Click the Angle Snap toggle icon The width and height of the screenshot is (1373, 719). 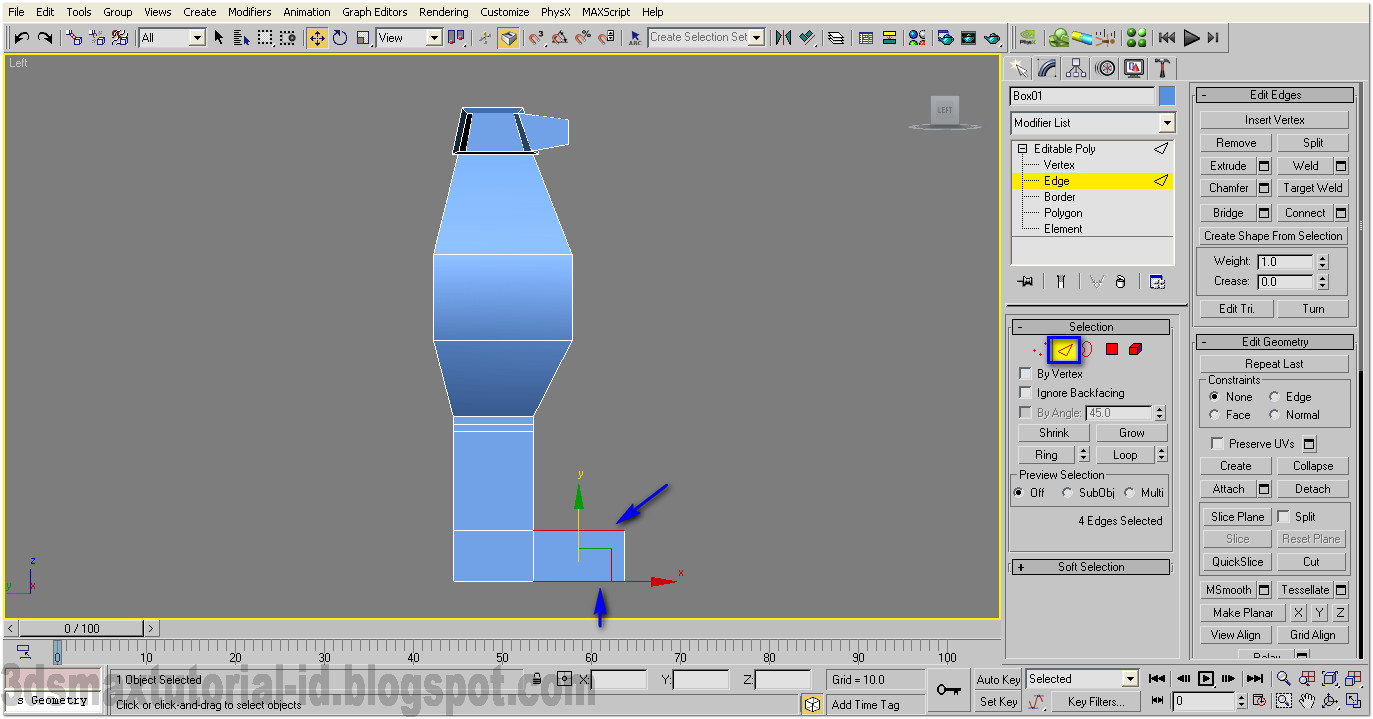(x=560, y=37)
